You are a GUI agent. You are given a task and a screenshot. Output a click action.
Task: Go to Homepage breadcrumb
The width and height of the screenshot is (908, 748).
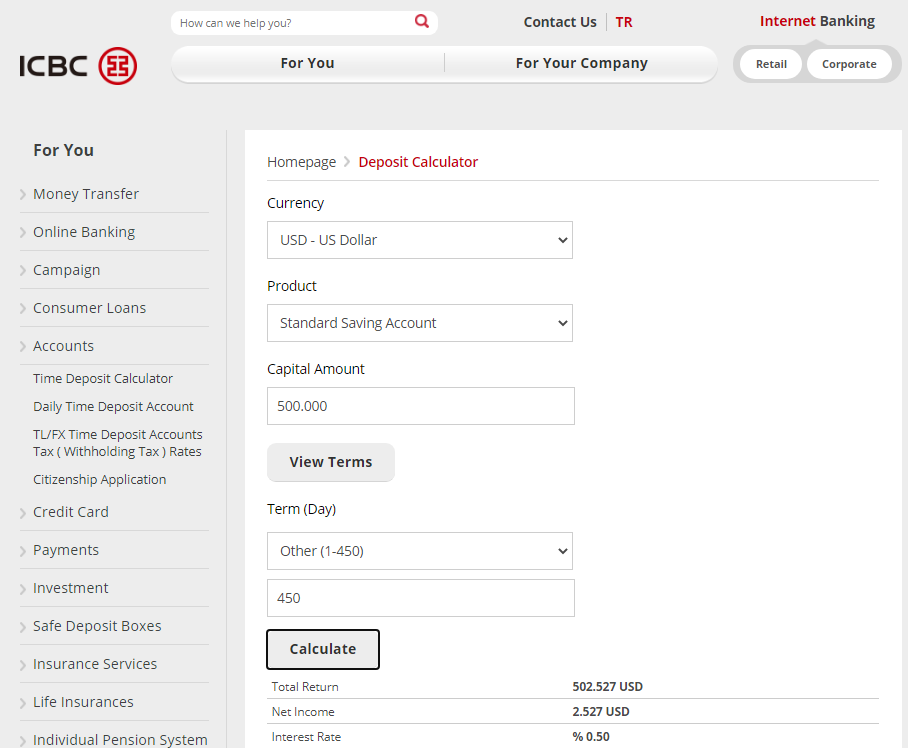301,162
